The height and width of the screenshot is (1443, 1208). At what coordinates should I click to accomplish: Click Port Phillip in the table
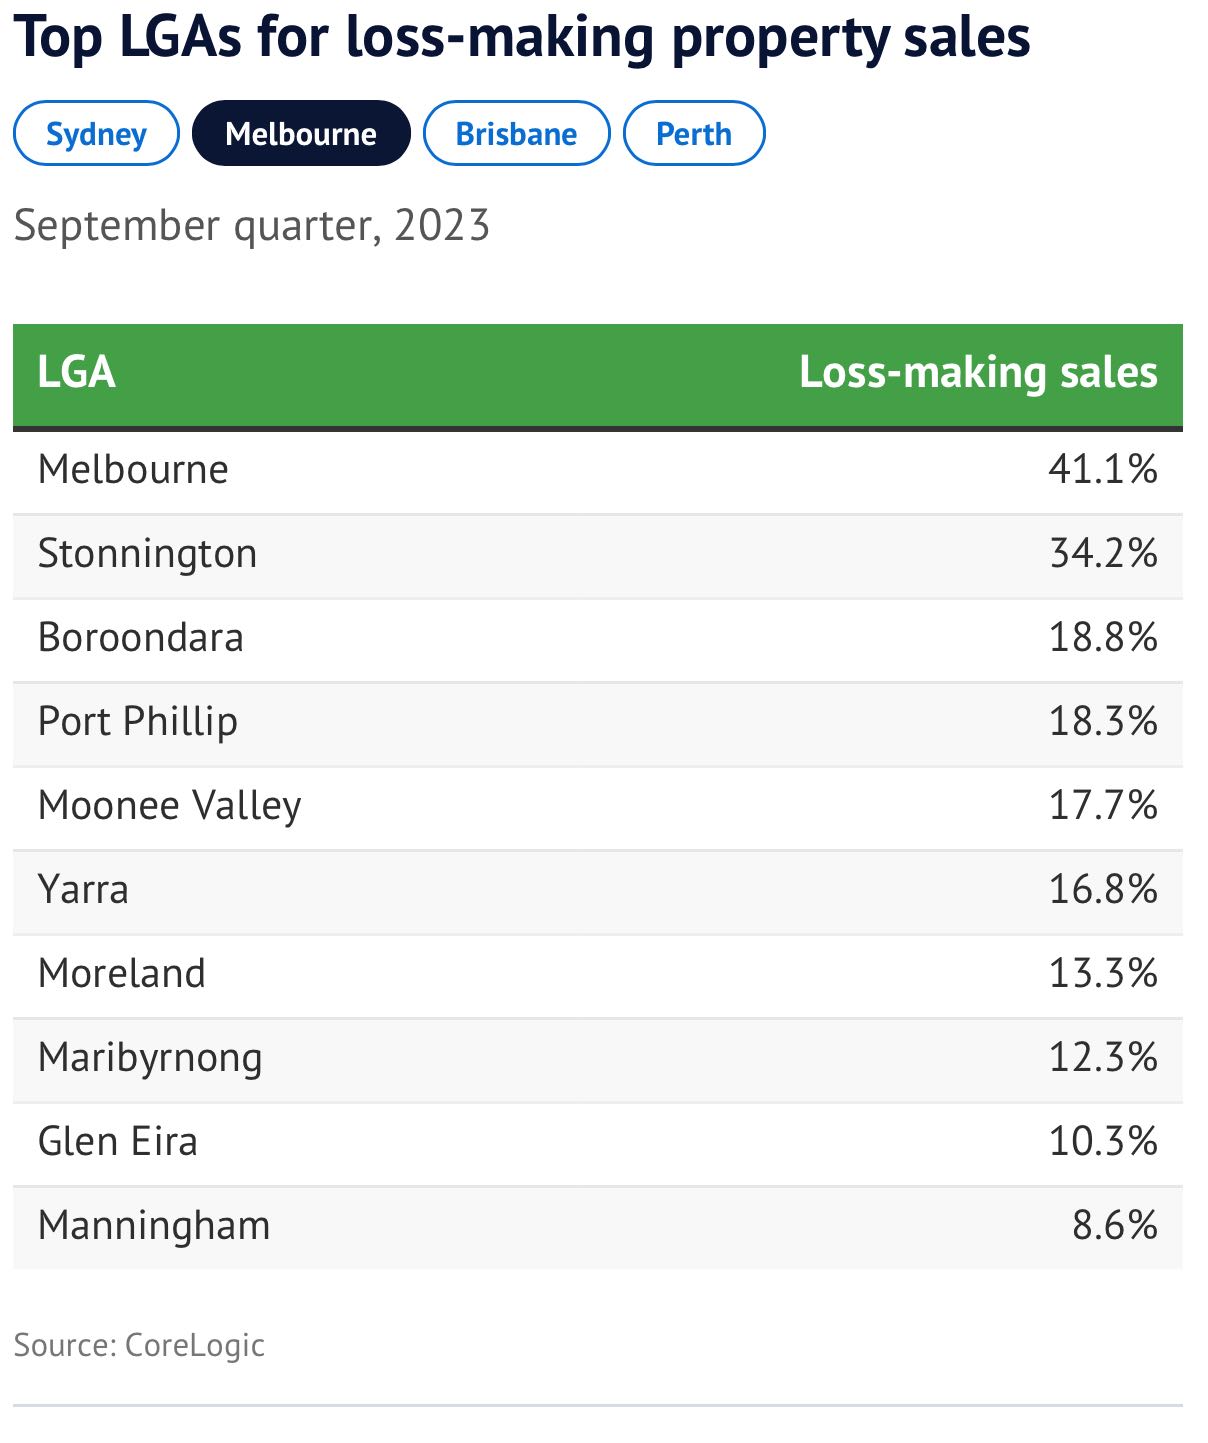point(138,721)
